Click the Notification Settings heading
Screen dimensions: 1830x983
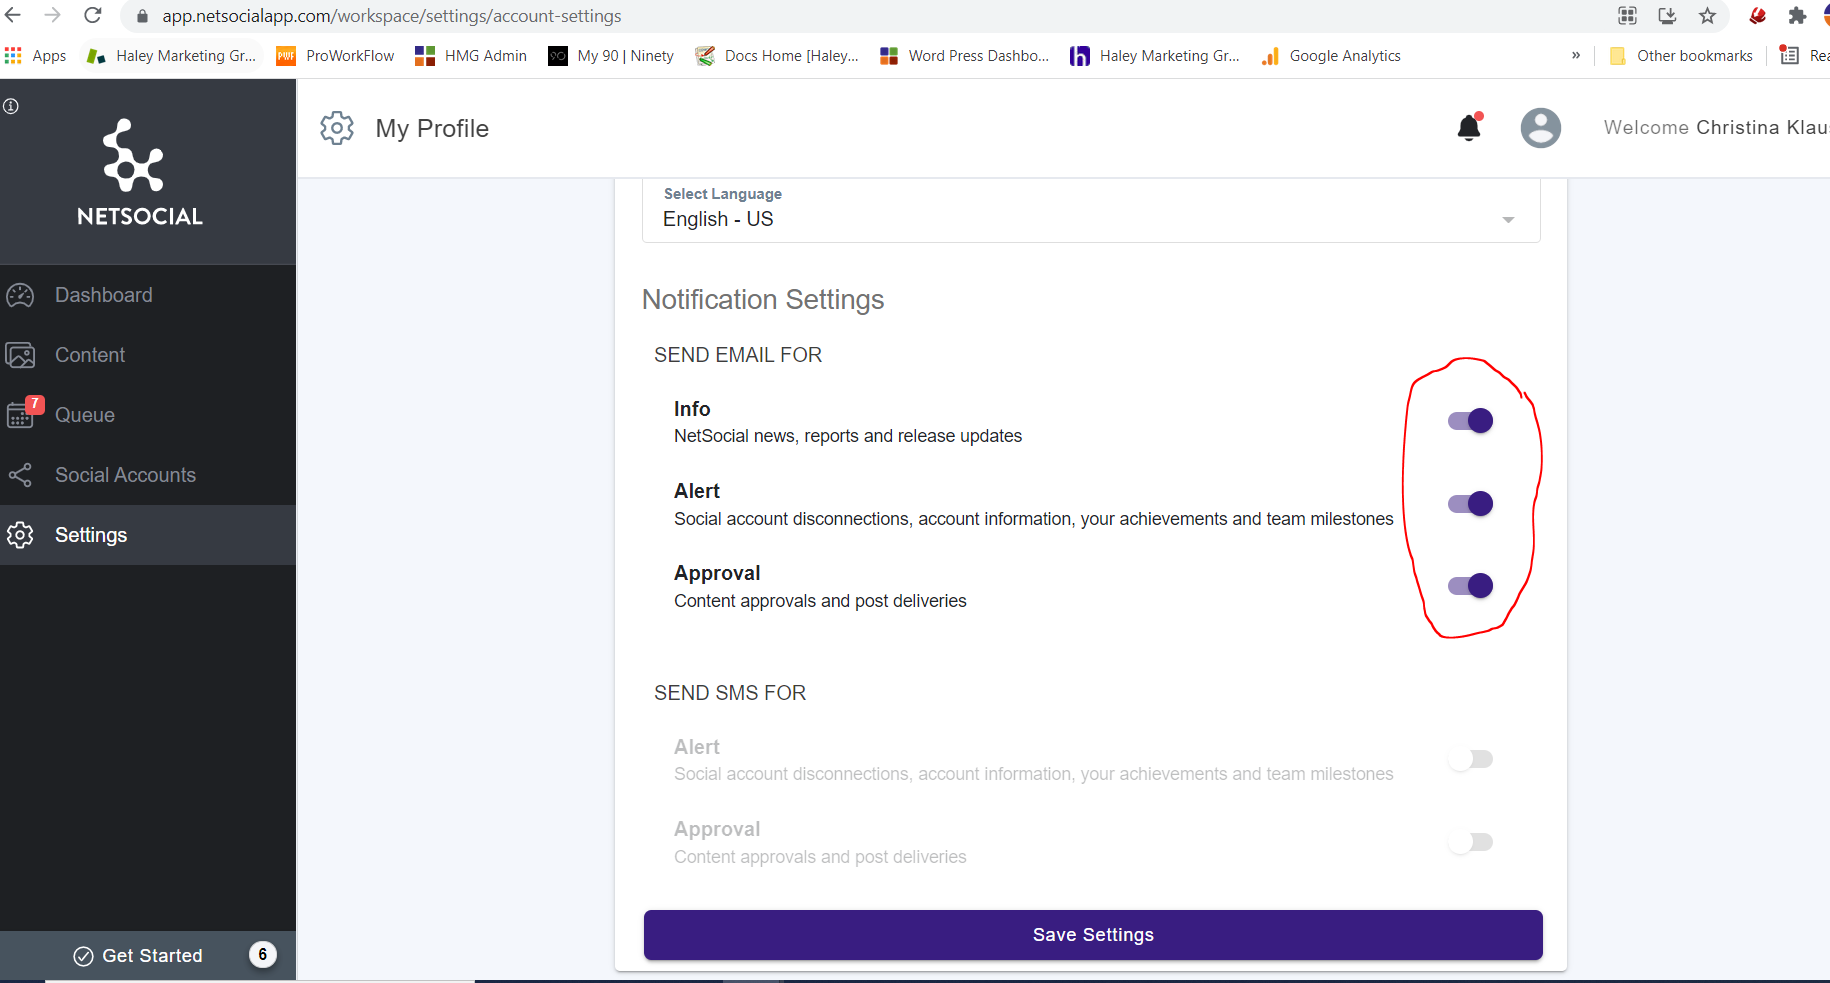coord(763,300)
